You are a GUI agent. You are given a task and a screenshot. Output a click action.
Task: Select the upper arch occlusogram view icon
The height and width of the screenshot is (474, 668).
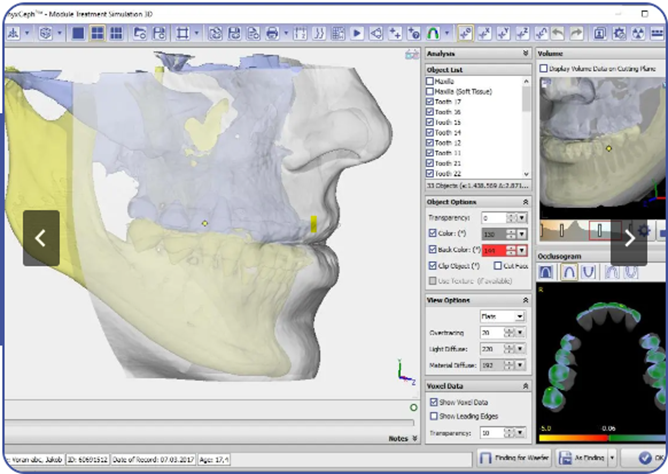[x=569, y=273]
